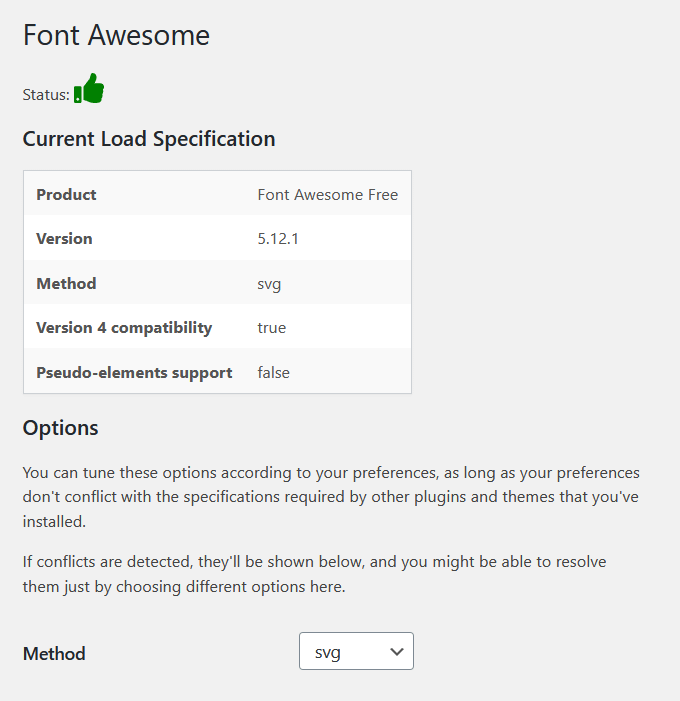The height and width of the screenshot is (701, 680).
Task: Click the 'Font Awesome' page heading
Action: coord(116,35)
